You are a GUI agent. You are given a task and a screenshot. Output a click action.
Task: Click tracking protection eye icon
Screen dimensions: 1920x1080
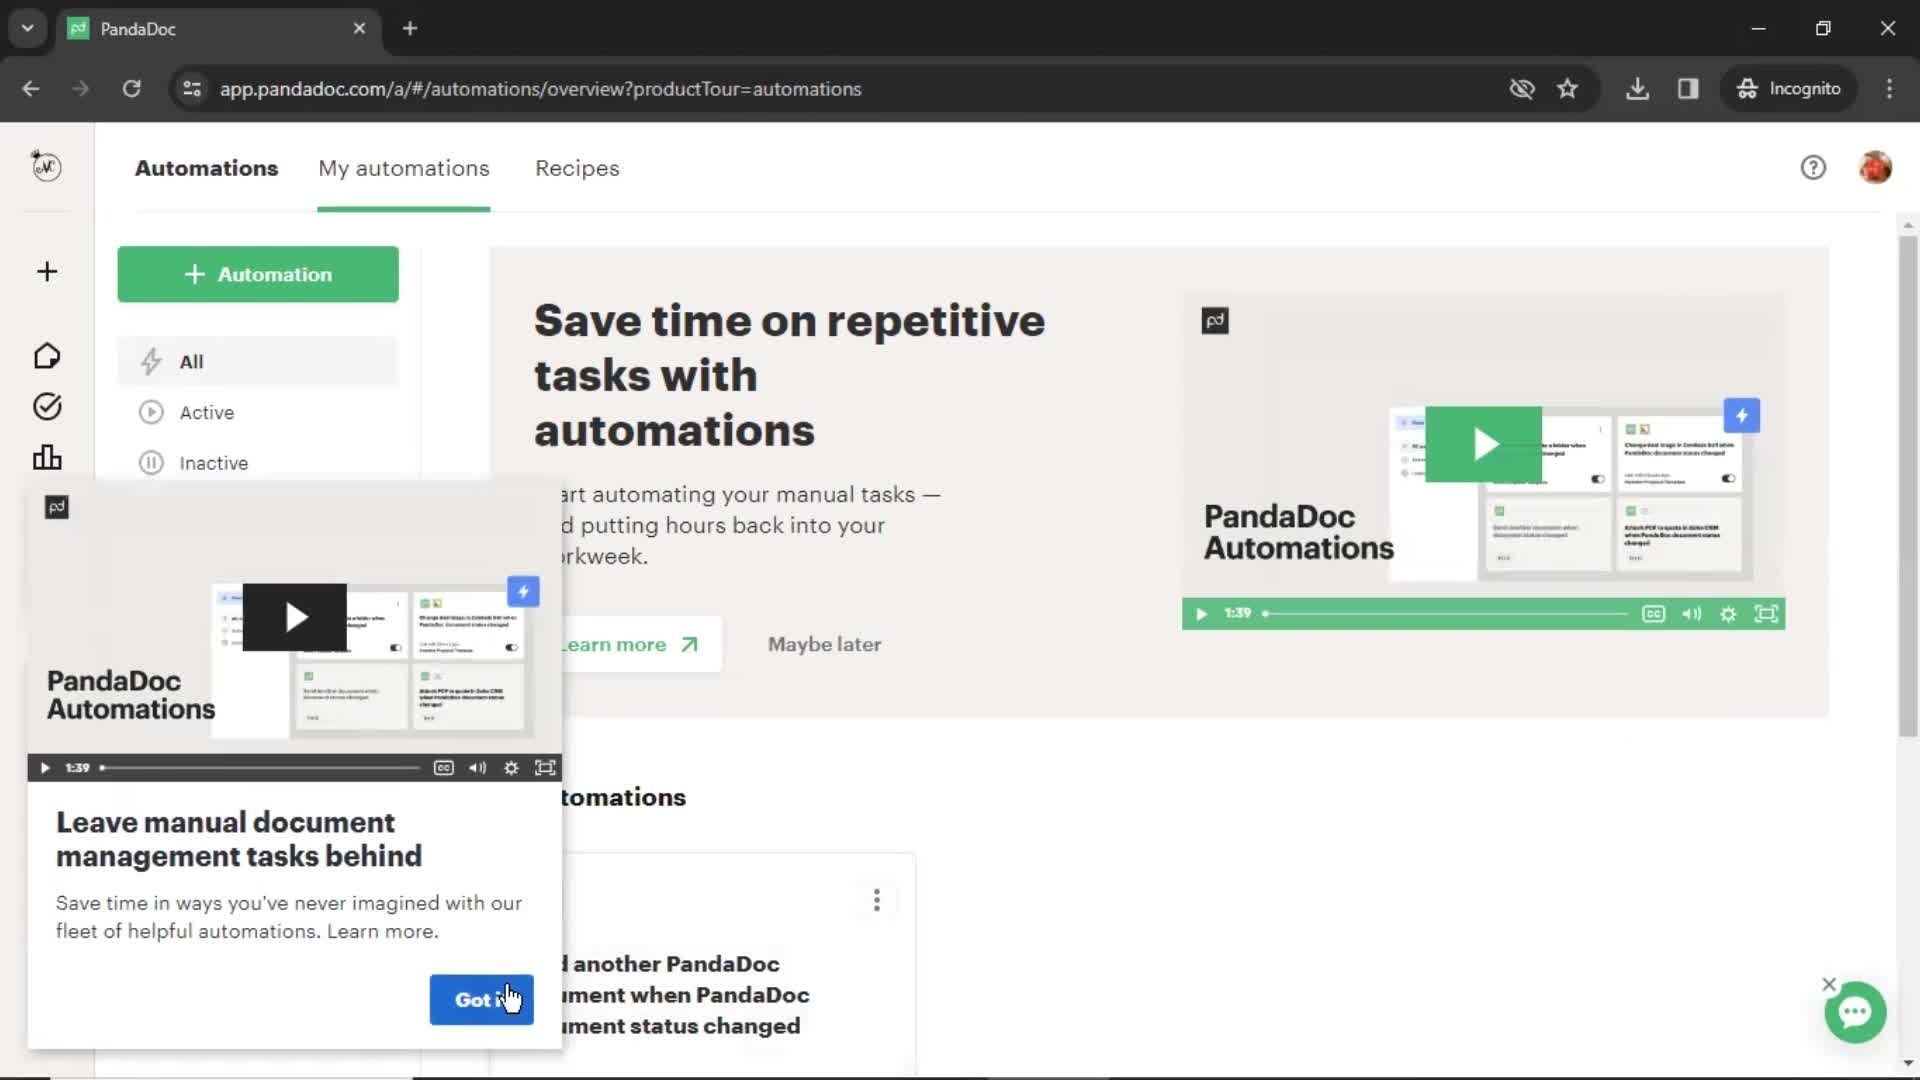pyautogui.click(x=1522, y=89)
